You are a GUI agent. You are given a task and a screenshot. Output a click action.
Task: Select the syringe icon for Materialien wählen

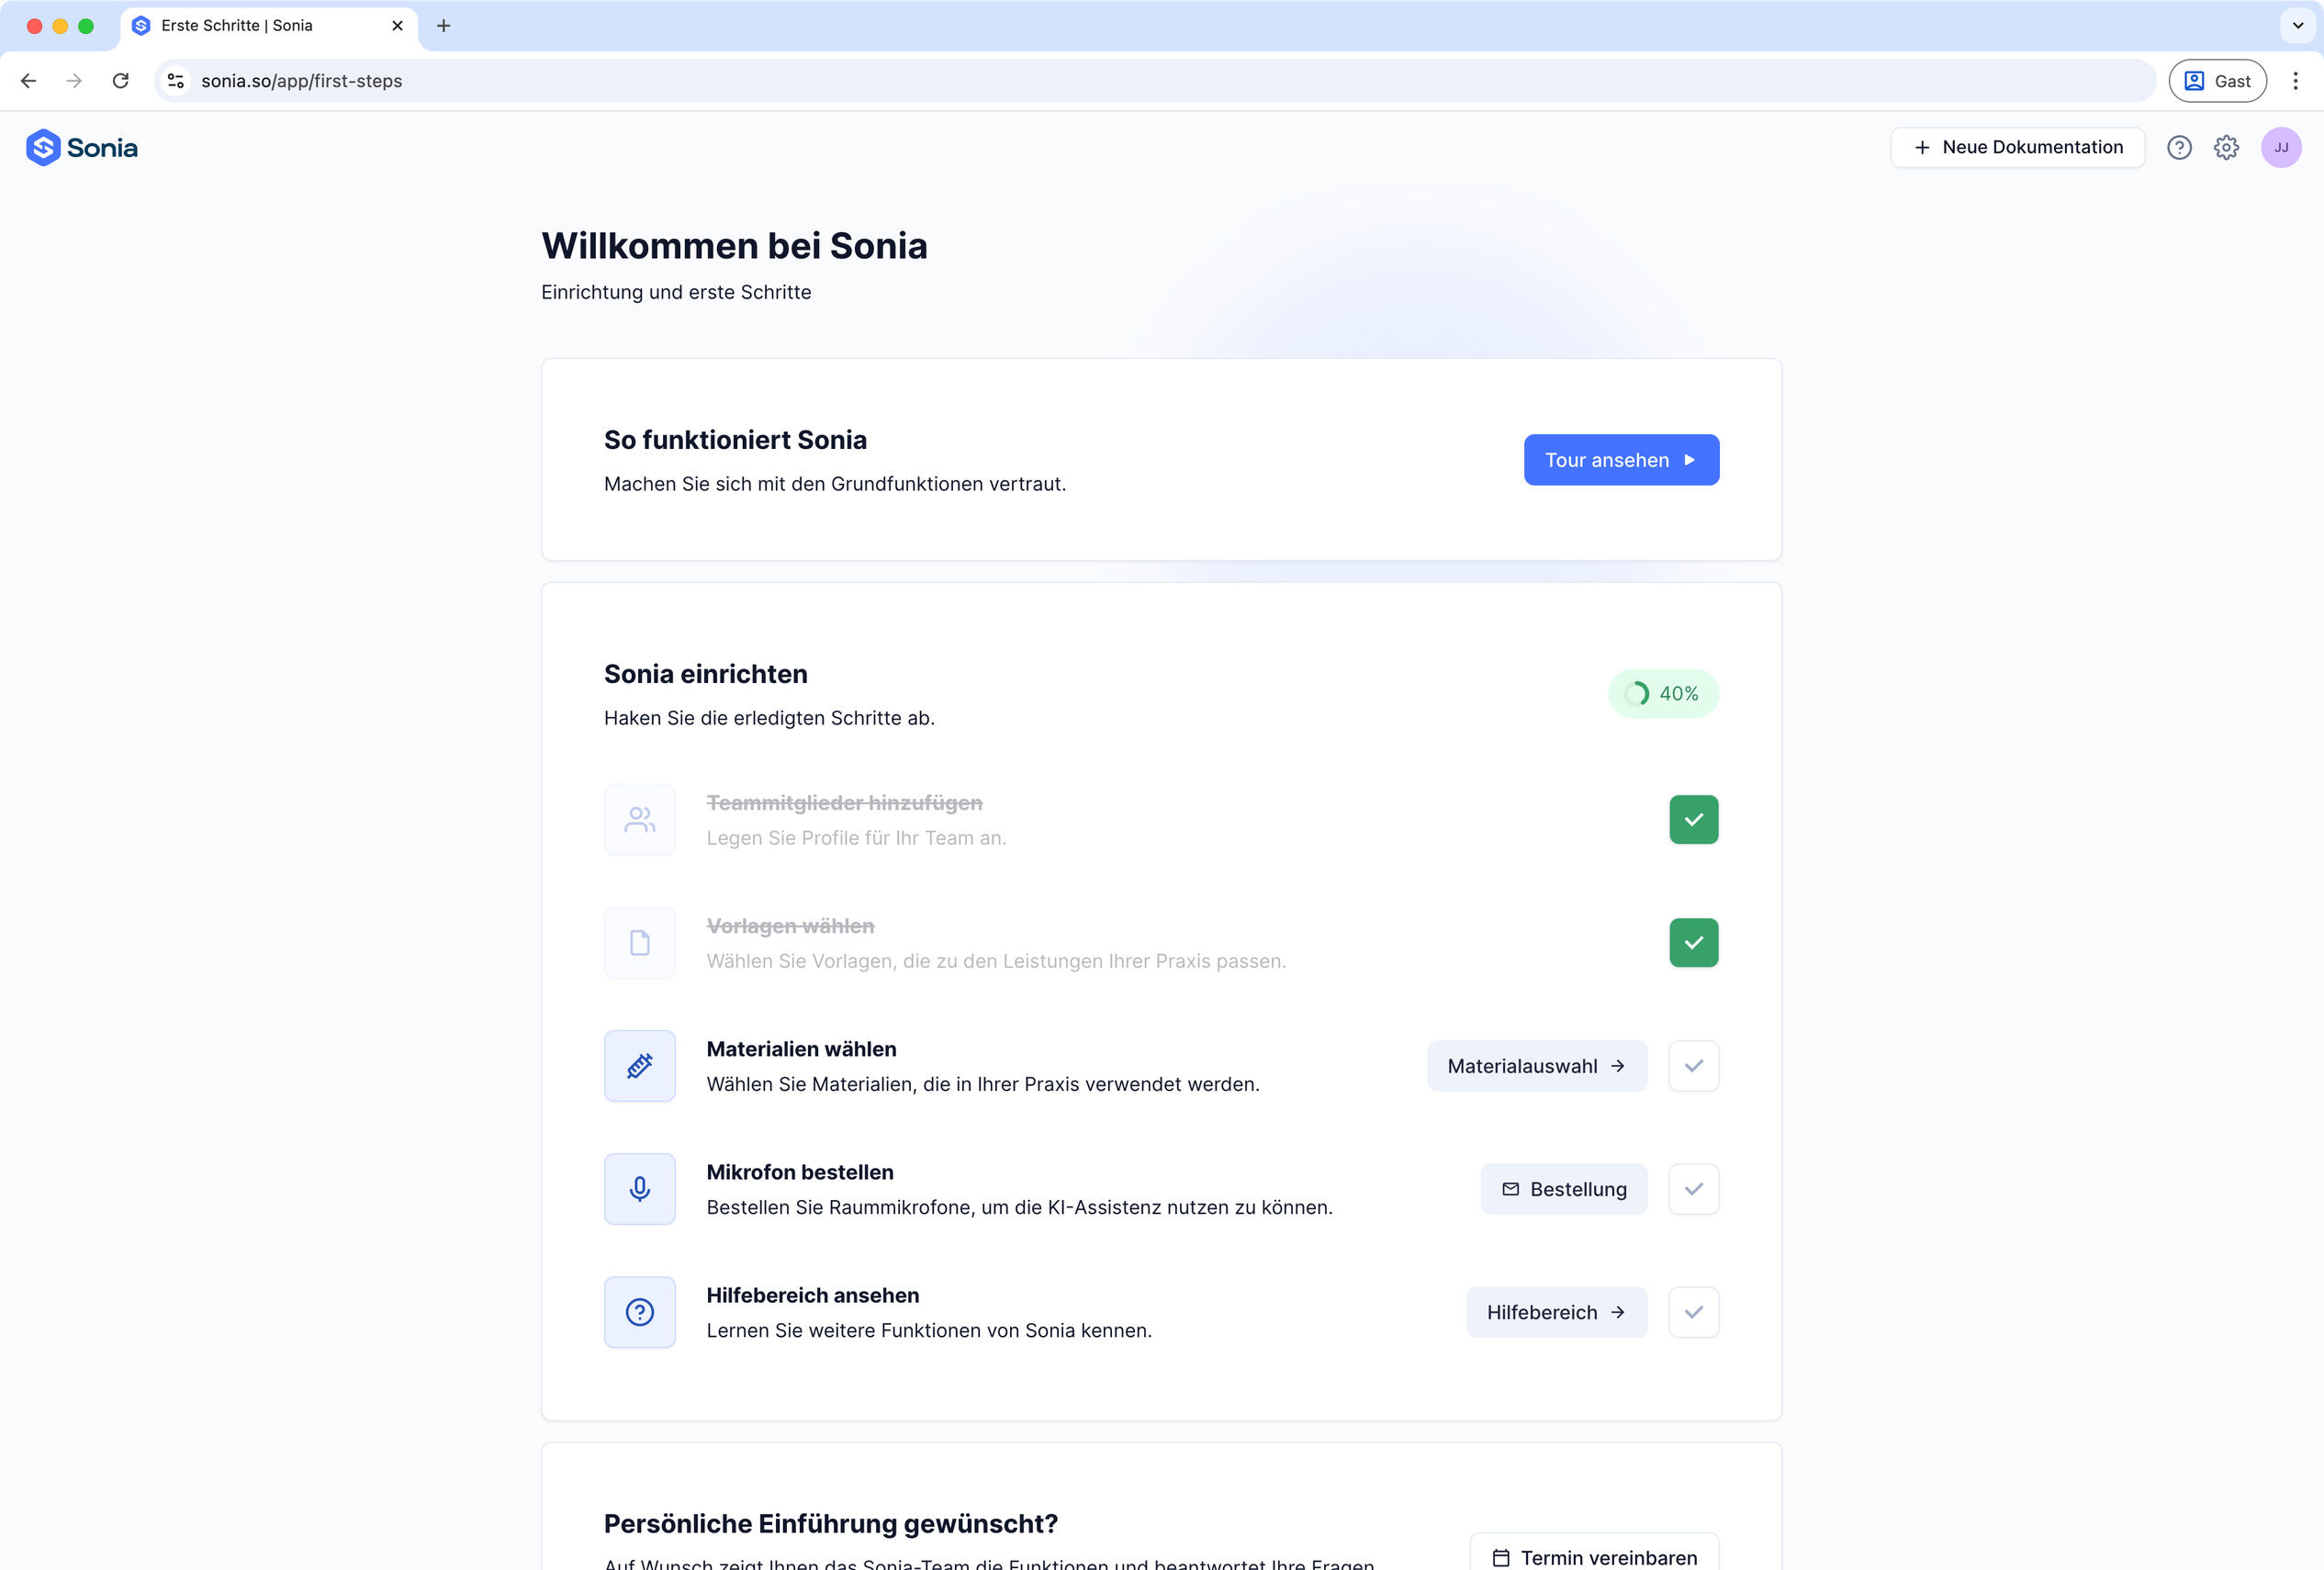coord(639,1065)
